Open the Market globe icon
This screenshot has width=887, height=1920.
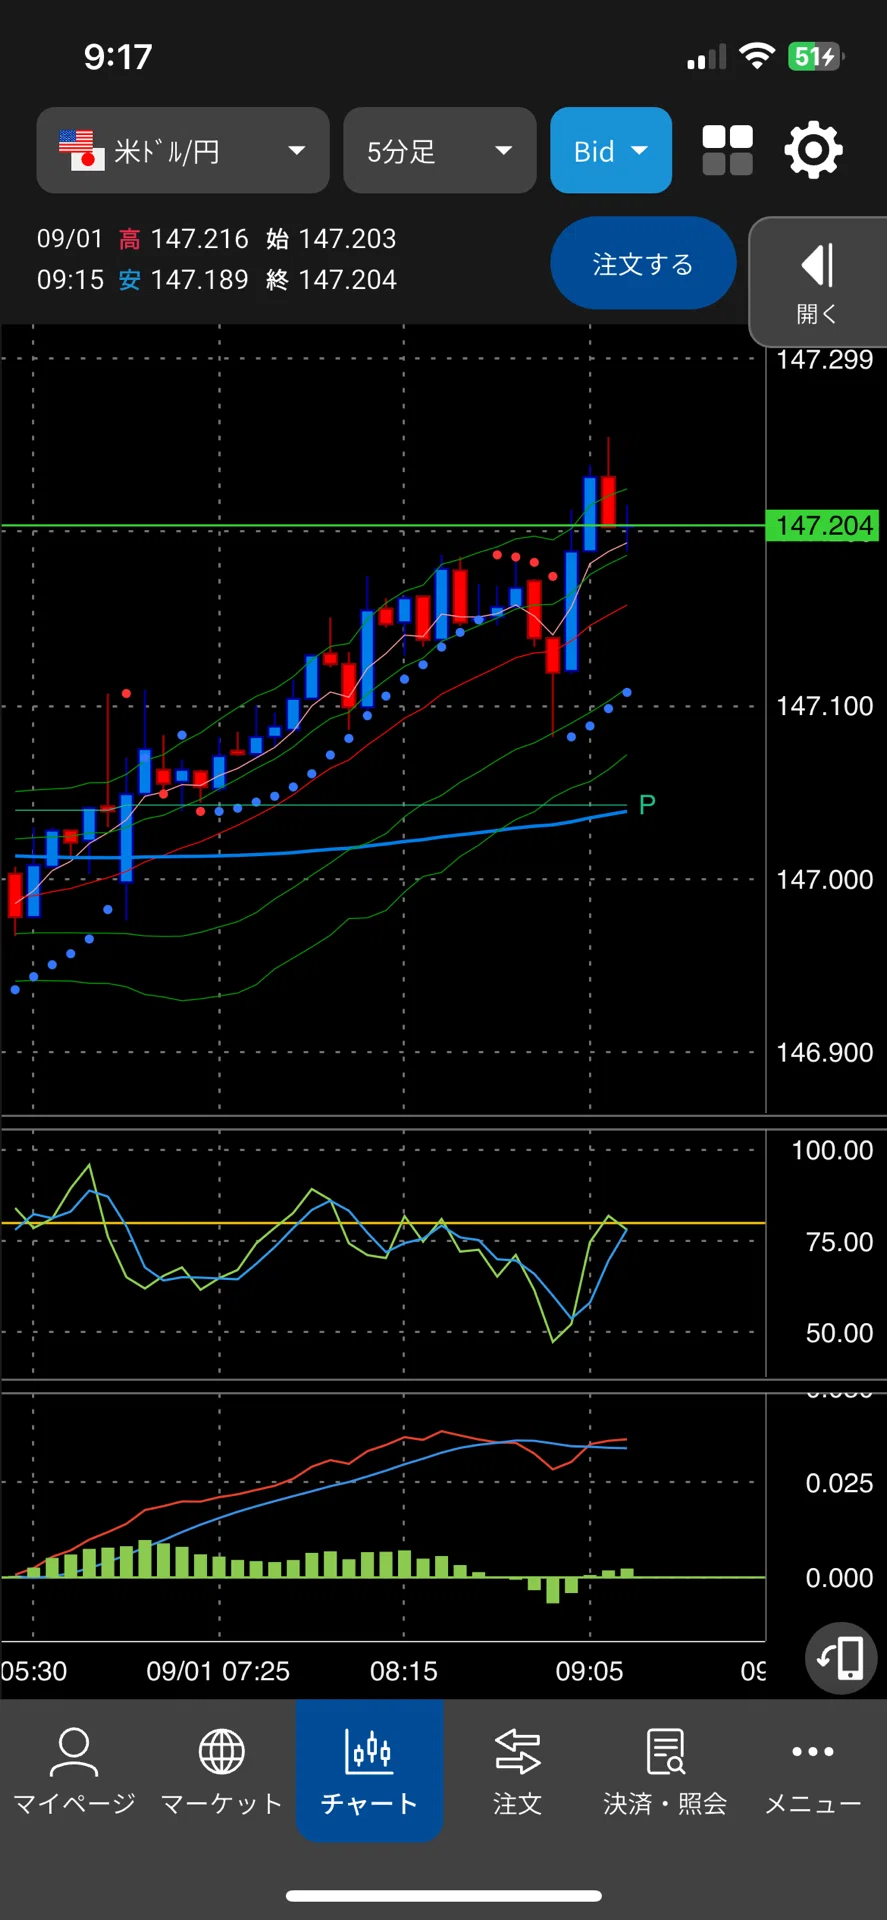click(x=221, y=1751)
